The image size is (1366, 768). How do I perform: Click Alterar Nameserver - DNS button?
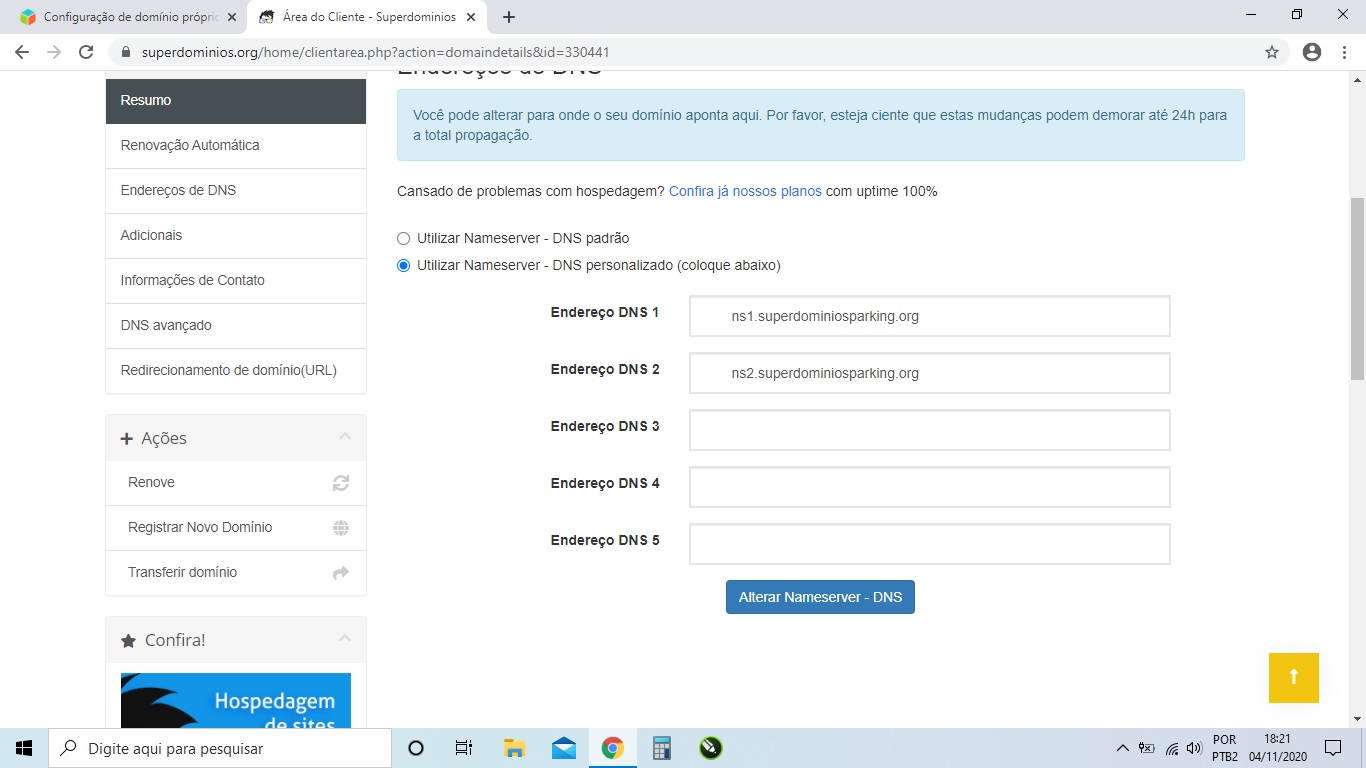820,597
